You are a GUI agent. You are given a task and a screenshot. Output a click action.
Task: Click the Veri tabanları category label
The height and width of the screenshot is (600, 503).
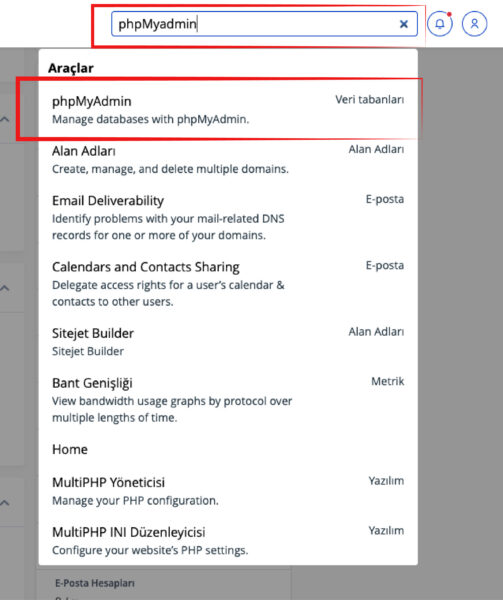tap(370, 99)
